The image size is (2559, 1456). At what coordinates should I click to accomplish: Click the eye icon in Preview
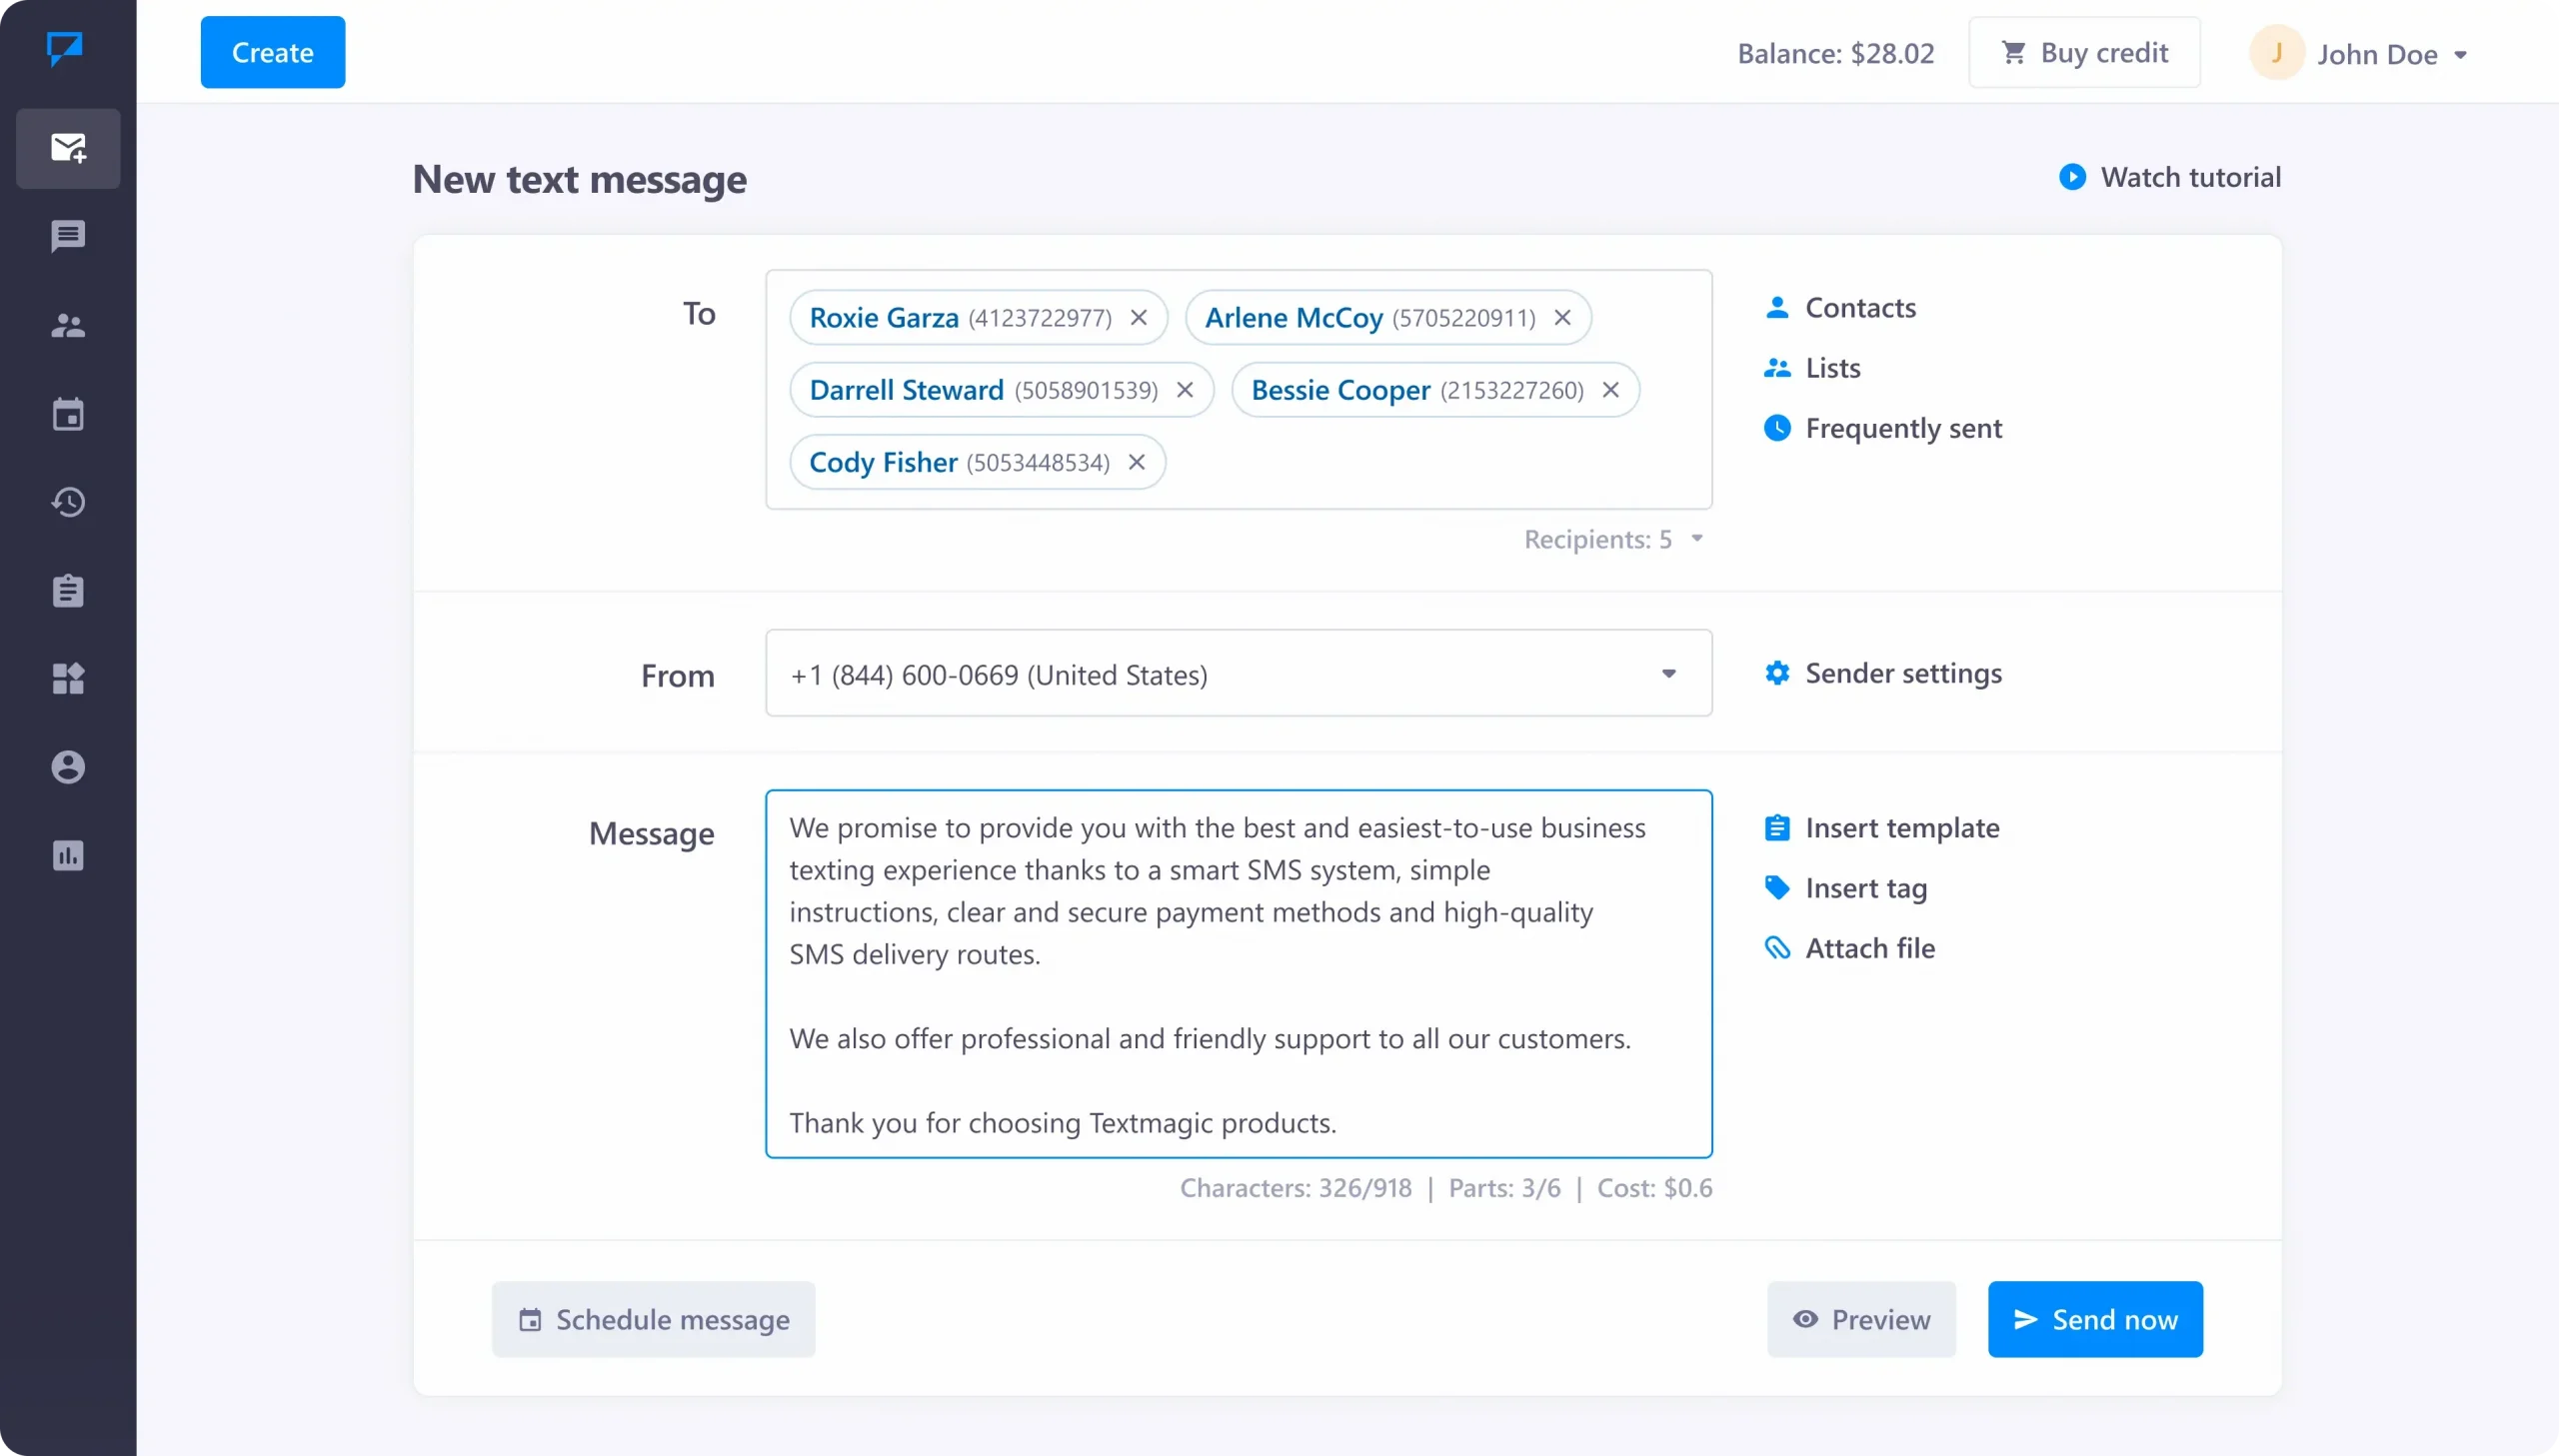1805,1319
